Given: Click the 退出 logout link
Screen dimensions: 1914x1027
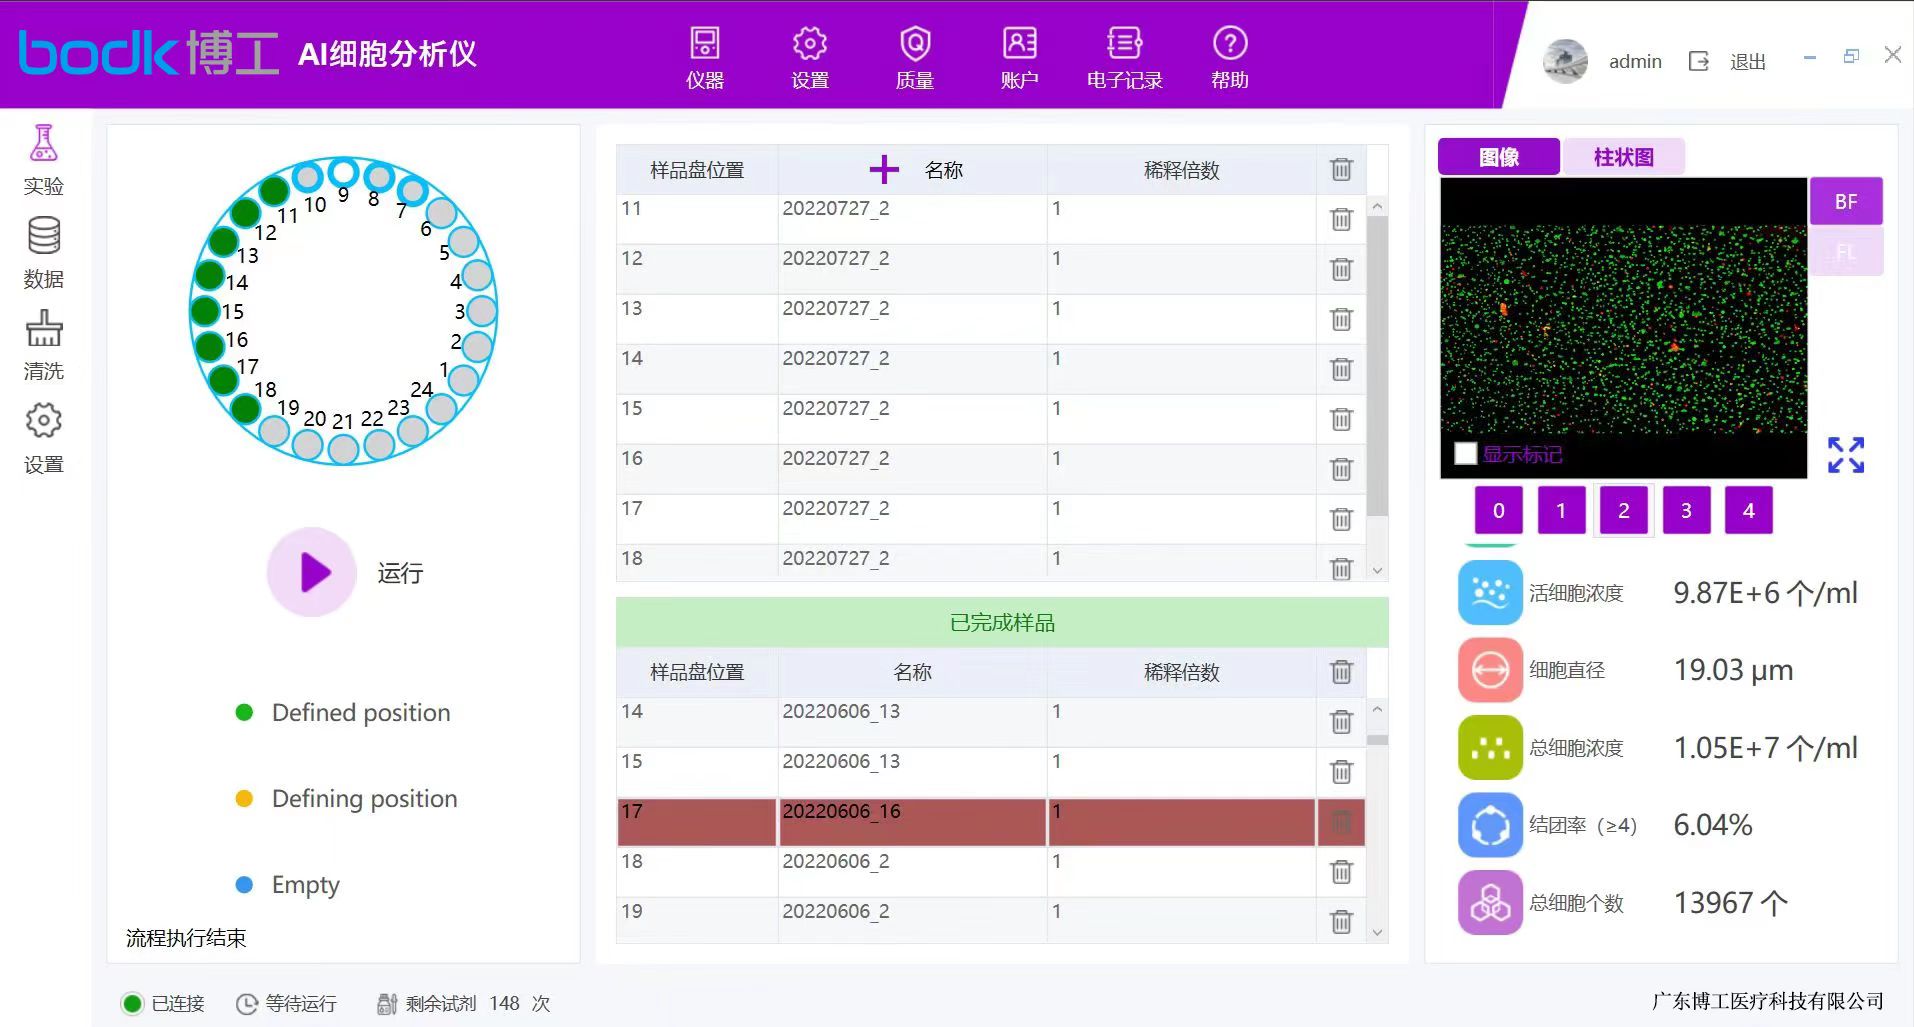Looking at the screenshot, I should (x=1746, y=62).
